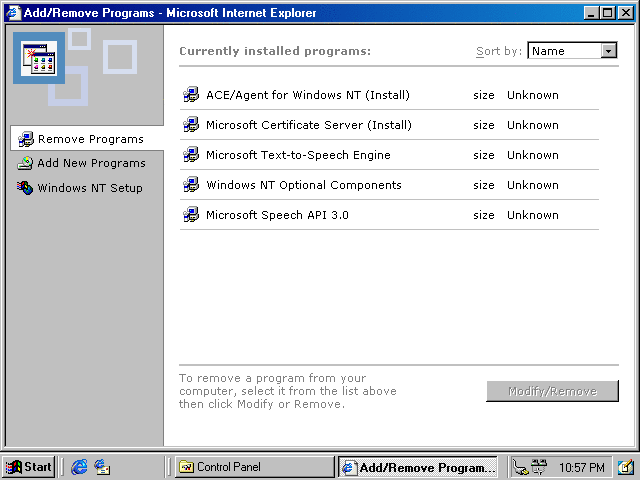
Task: Open the Start menu
Action: (x=29, y=467)
